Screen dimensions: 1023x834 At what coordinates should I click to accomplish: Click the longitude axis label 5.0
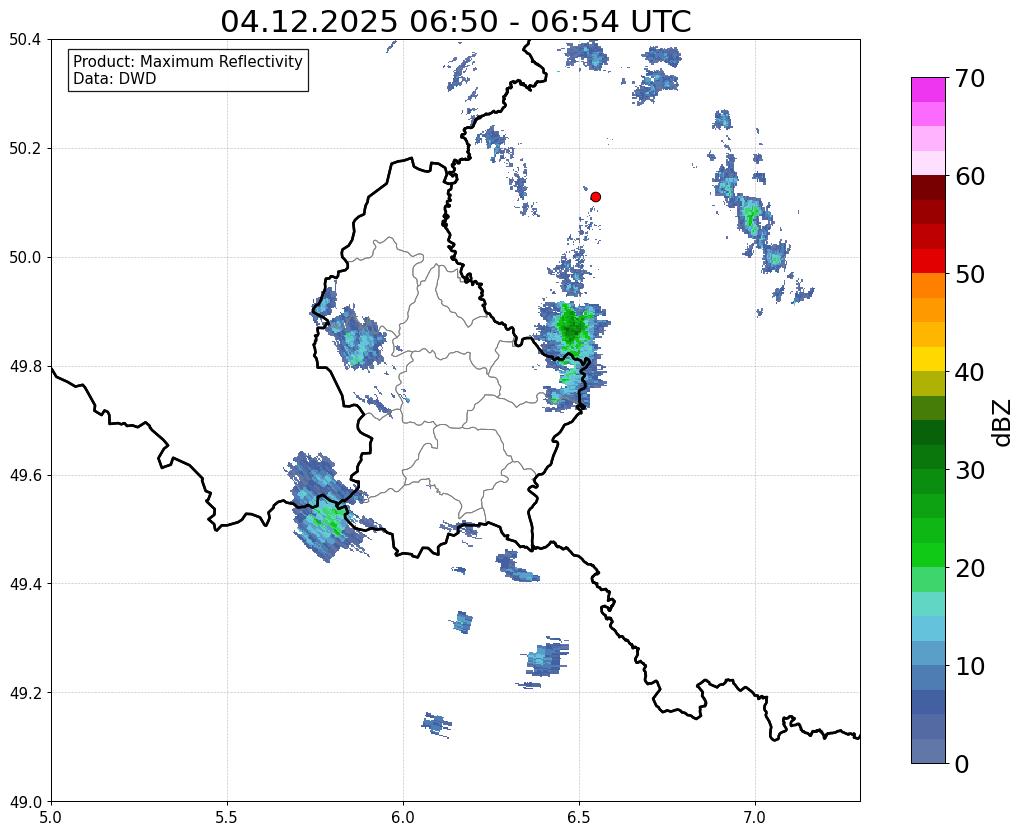click(51, 818)
